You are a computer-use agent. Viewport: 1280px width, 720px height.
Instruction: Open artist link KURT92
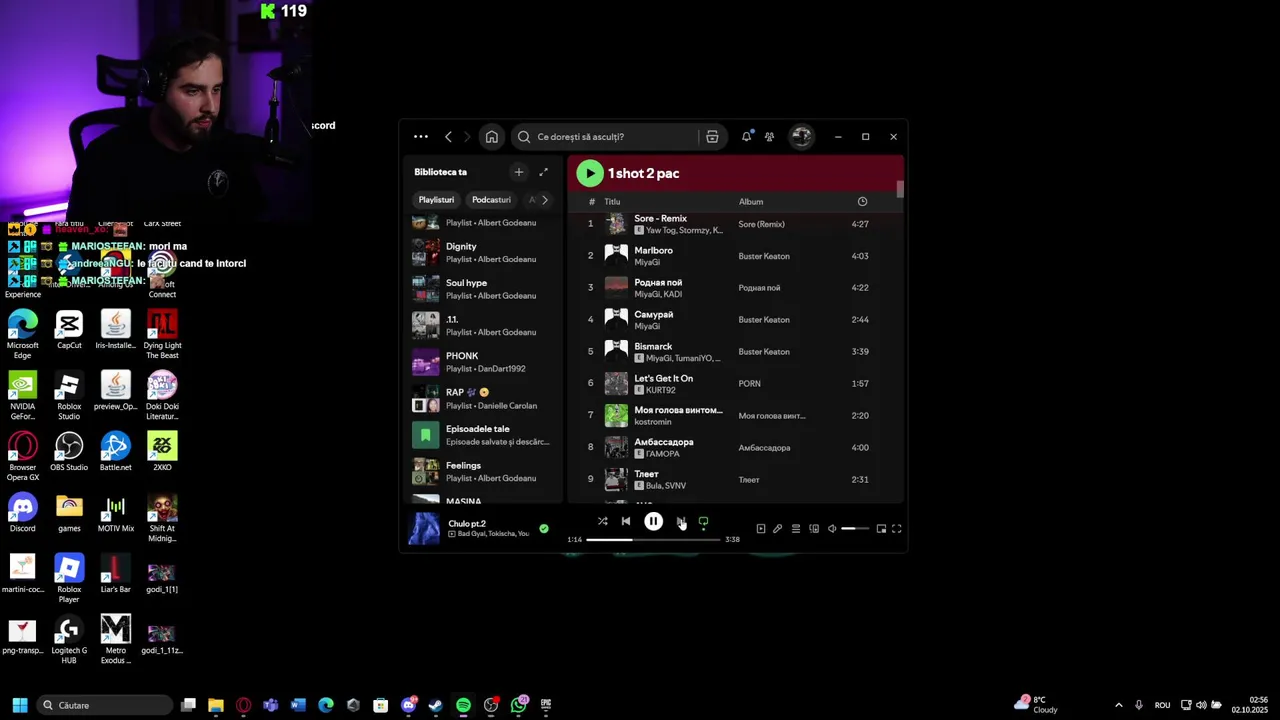pos(662,390)
